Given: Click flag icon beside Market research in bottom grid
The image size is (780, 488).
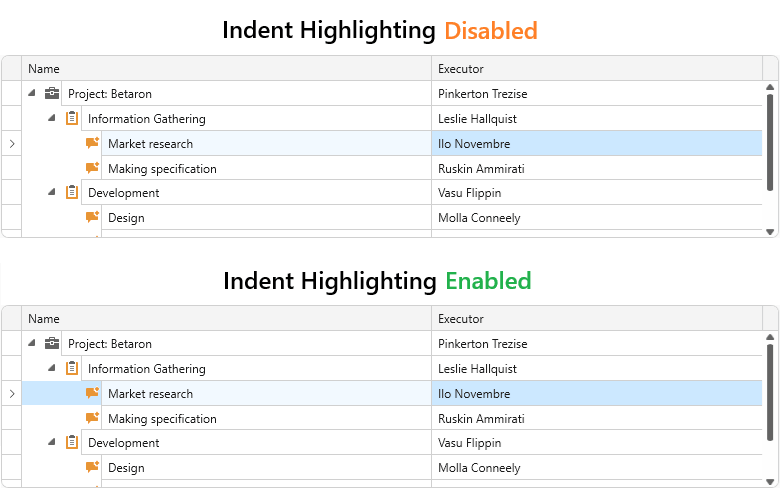Looking at the screenshot, I should [92, 393].
